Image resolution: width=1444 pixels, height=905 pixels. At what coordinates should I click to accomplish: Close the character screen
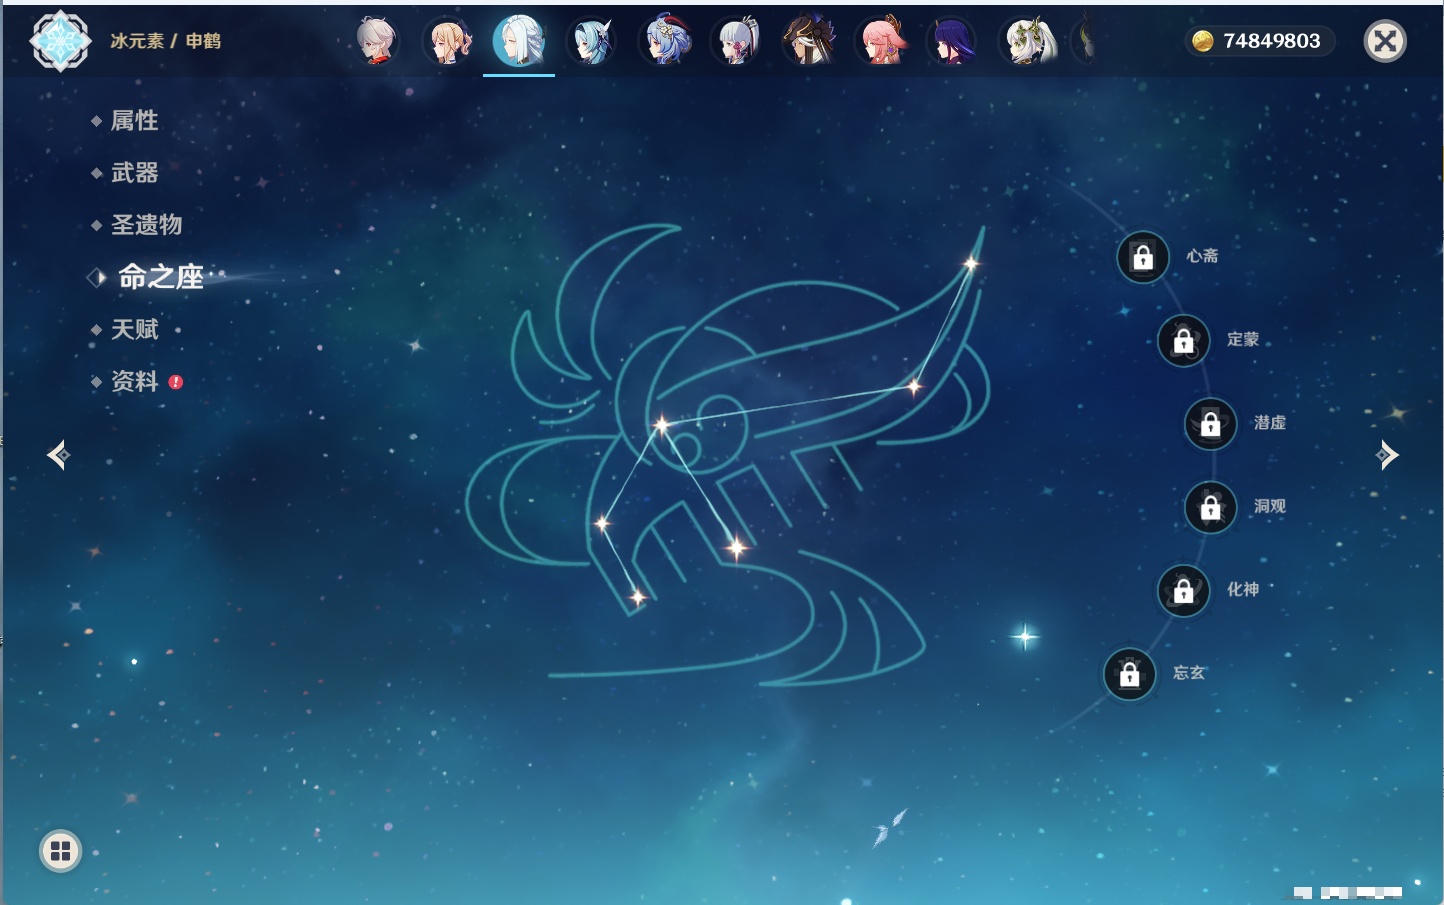(1385, 41)
